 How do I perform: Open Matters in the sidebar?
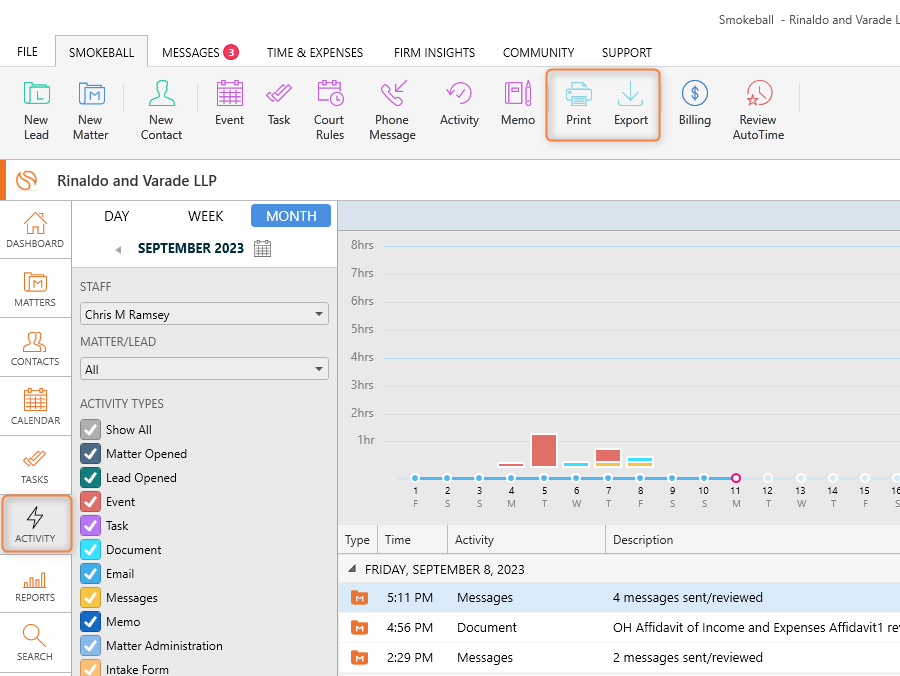point(35,289)
